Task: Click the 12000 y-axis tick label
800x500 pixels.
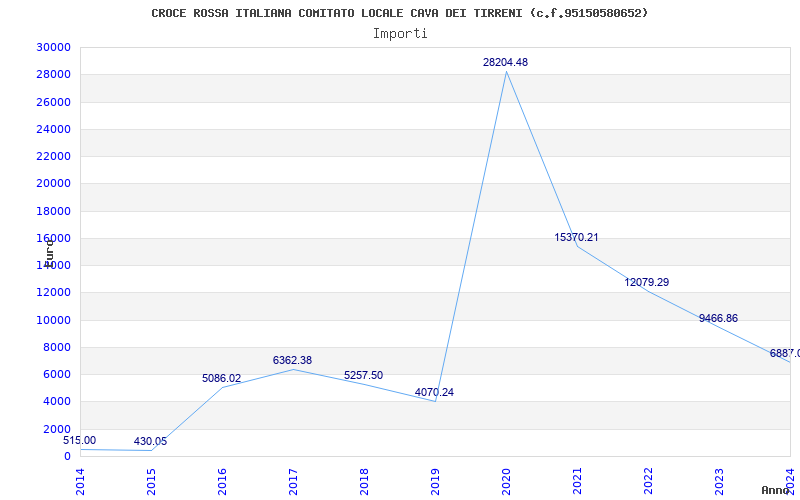Action: tap(53, 292)
